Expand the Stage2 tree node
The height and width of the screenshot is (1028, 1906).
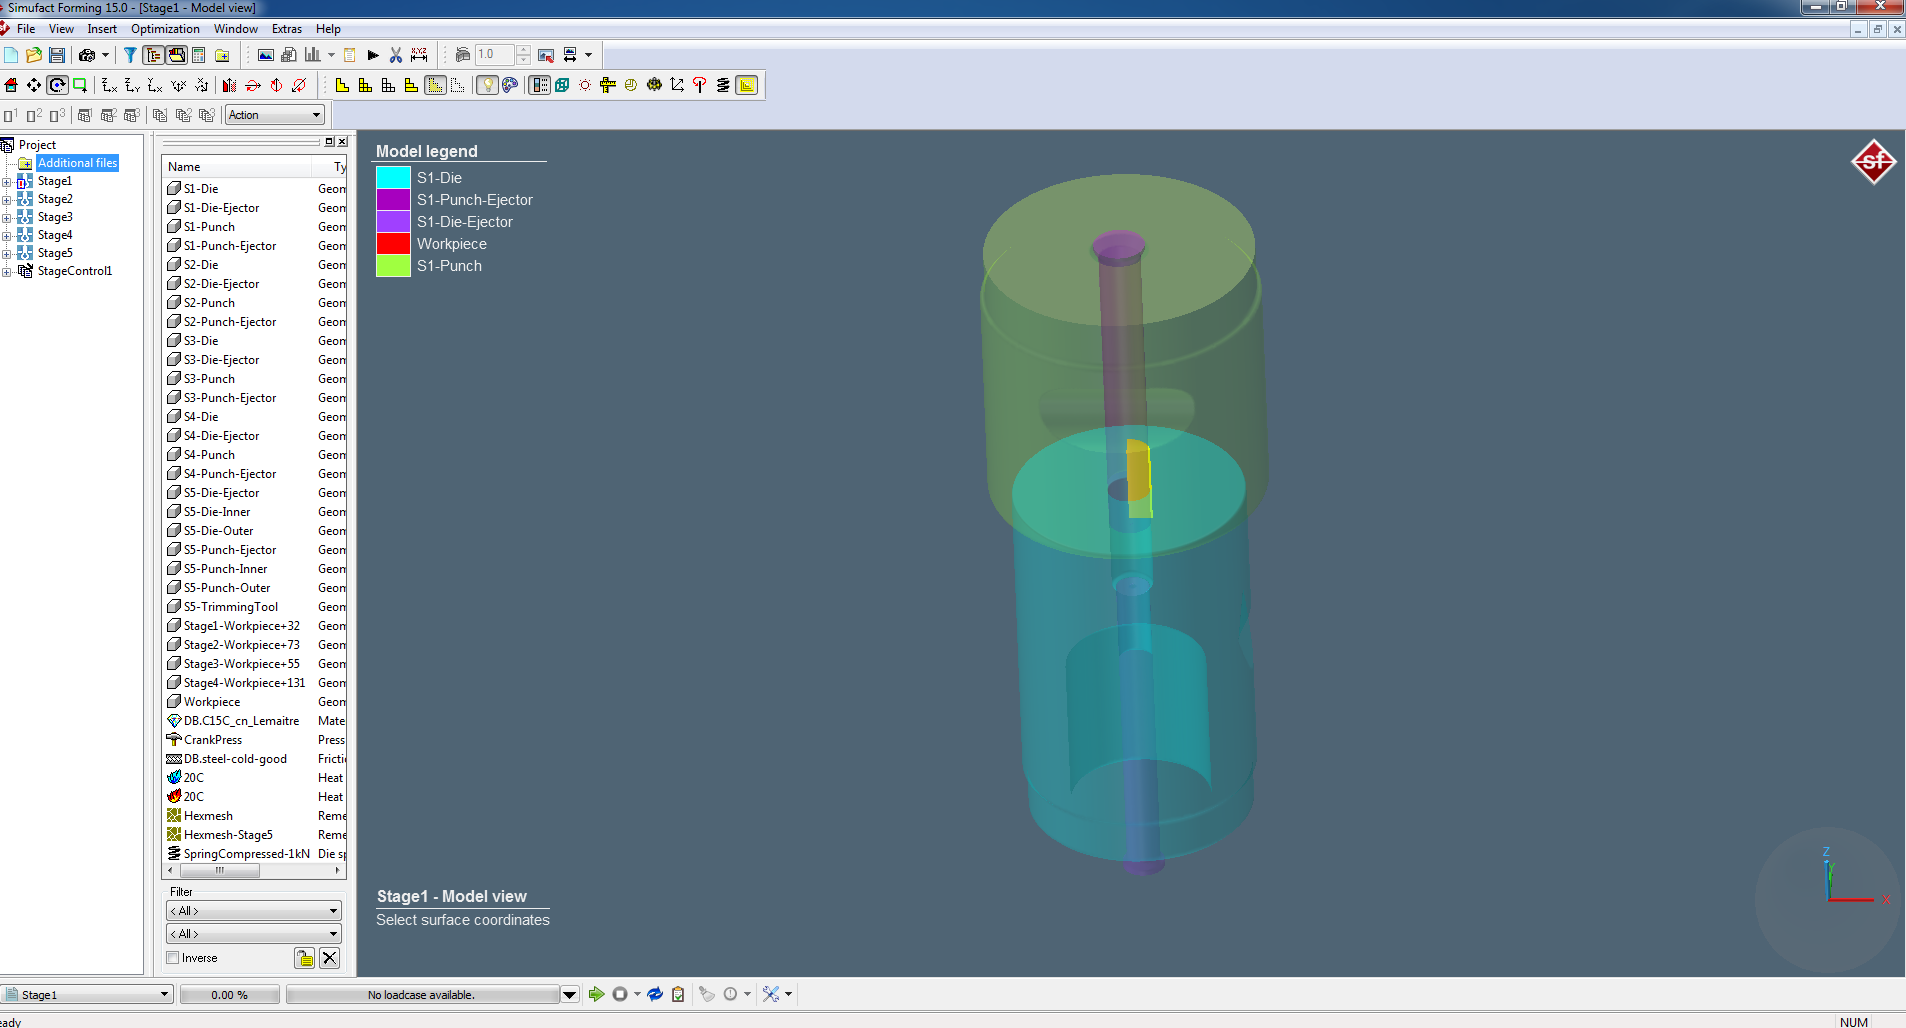coord(7,200)
